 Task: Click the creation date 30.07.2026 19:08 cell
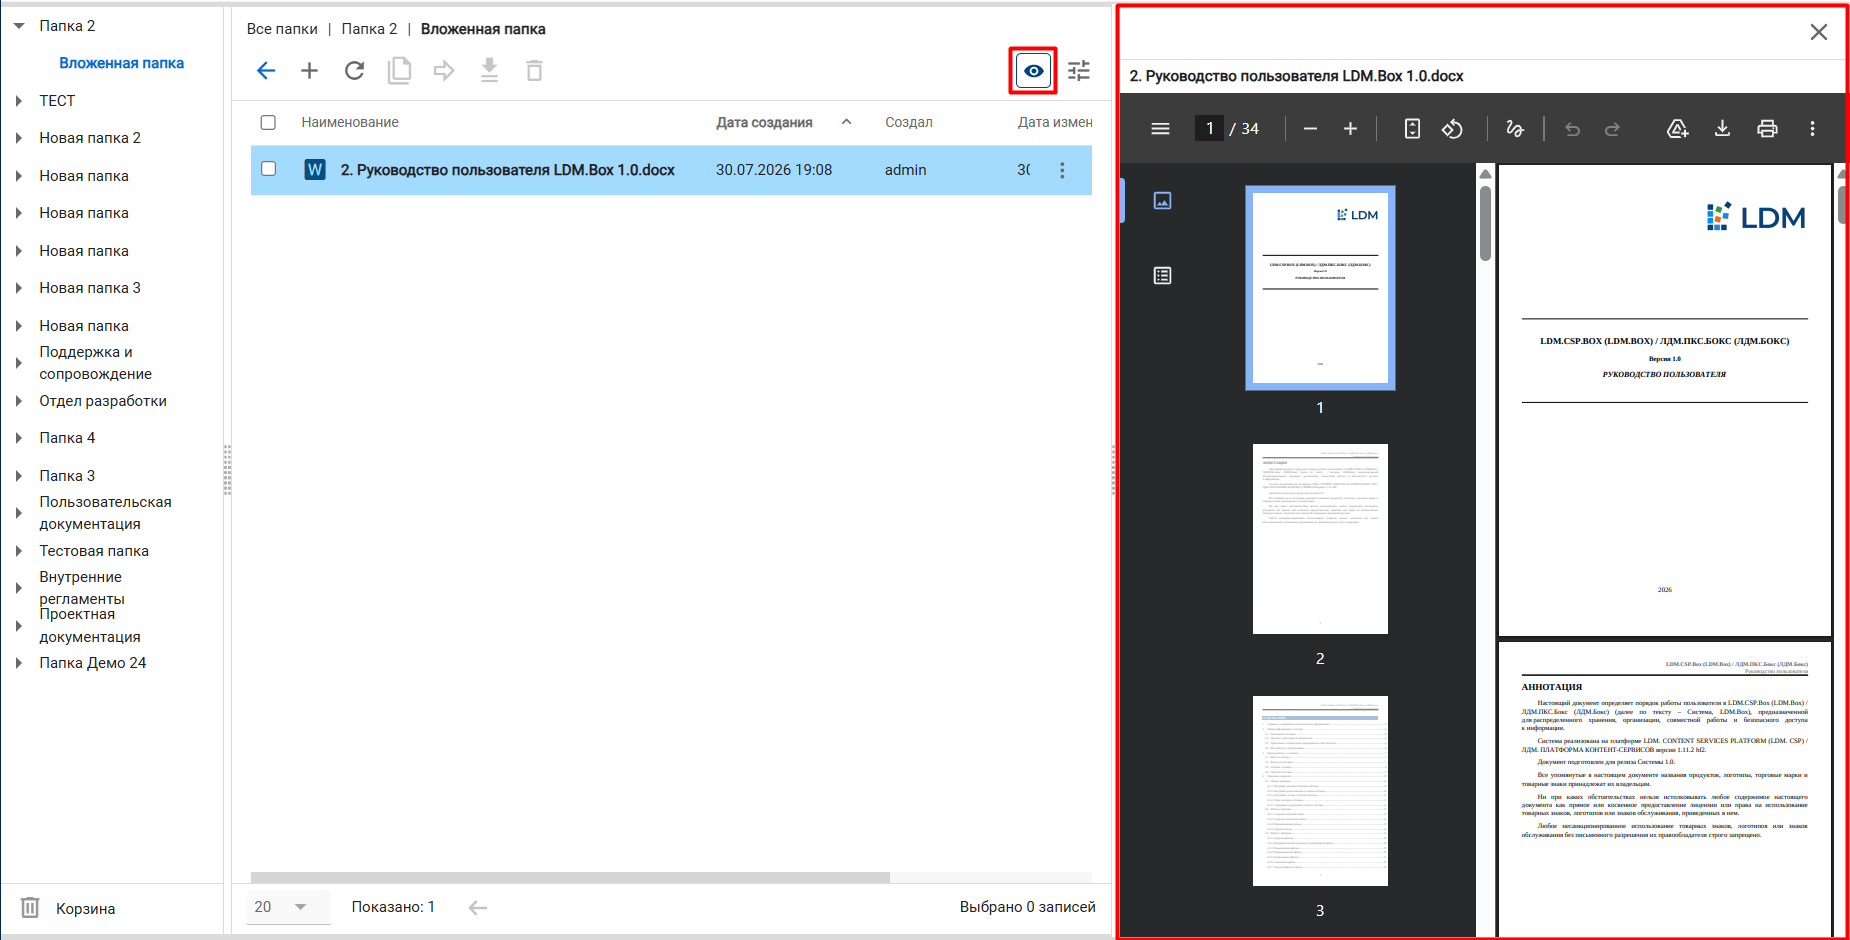(774, 170)
